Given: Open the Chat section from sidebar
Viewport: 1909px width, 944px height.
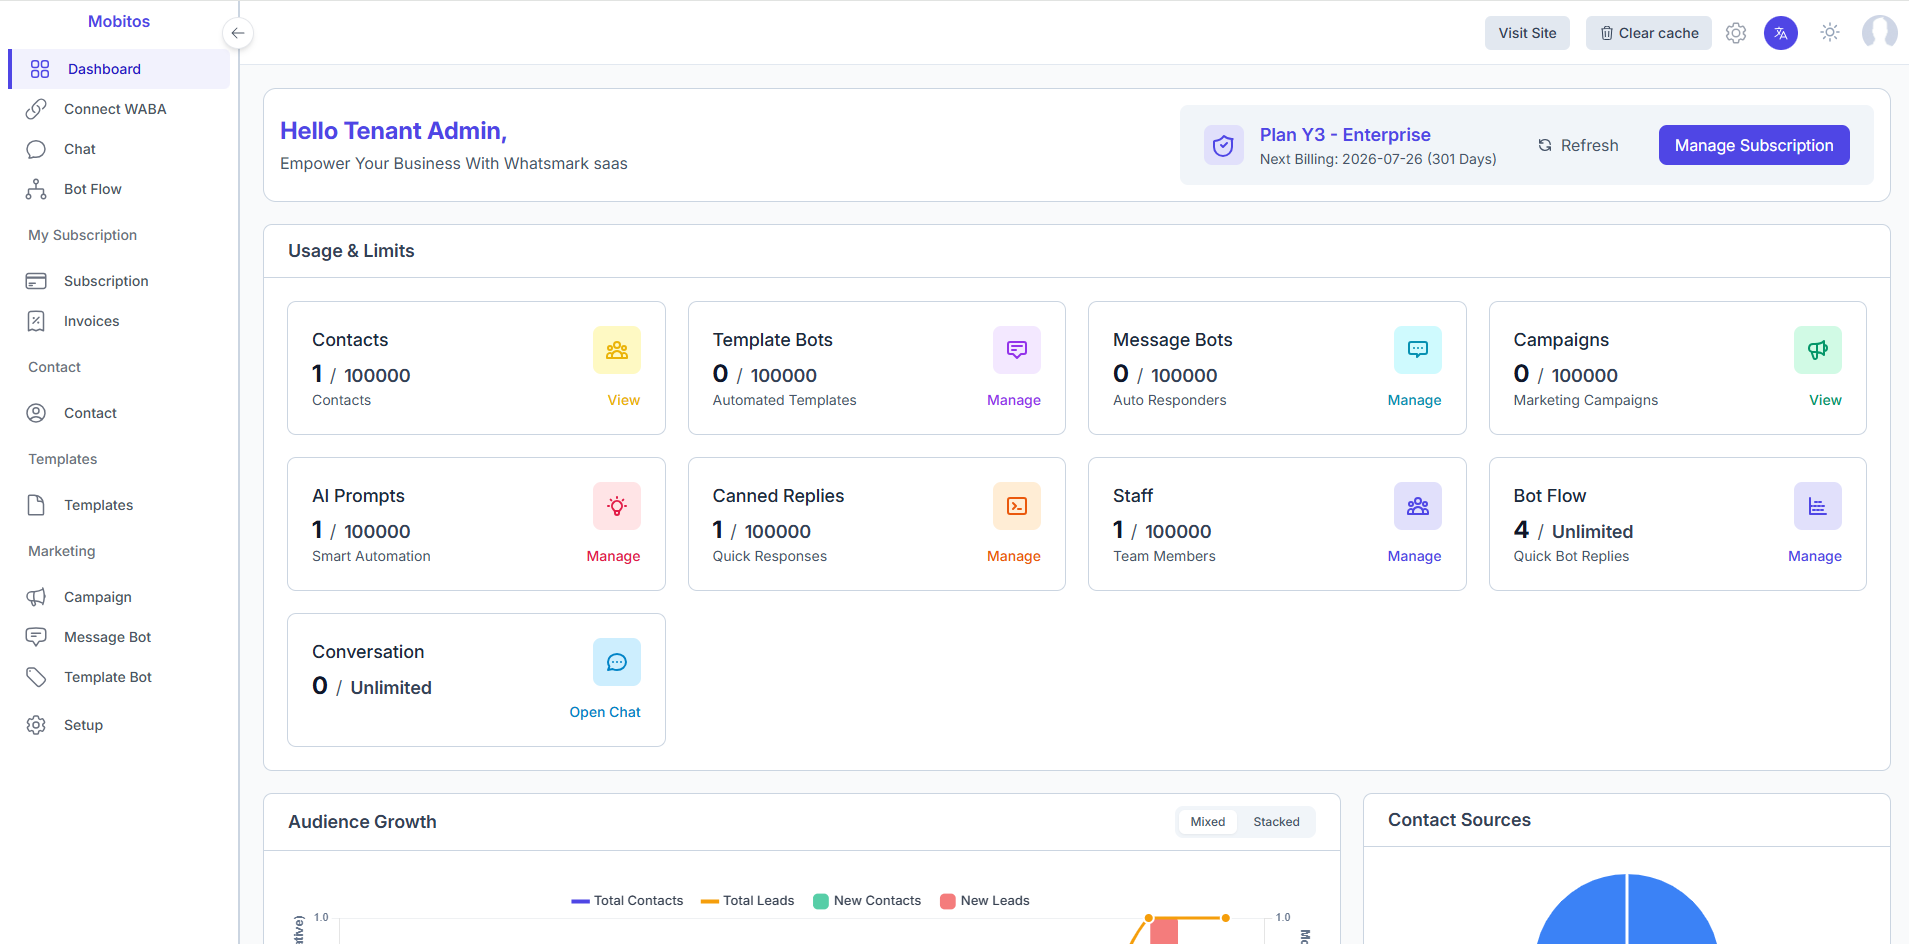Looking at the screenshot, I should coord(81,148).
